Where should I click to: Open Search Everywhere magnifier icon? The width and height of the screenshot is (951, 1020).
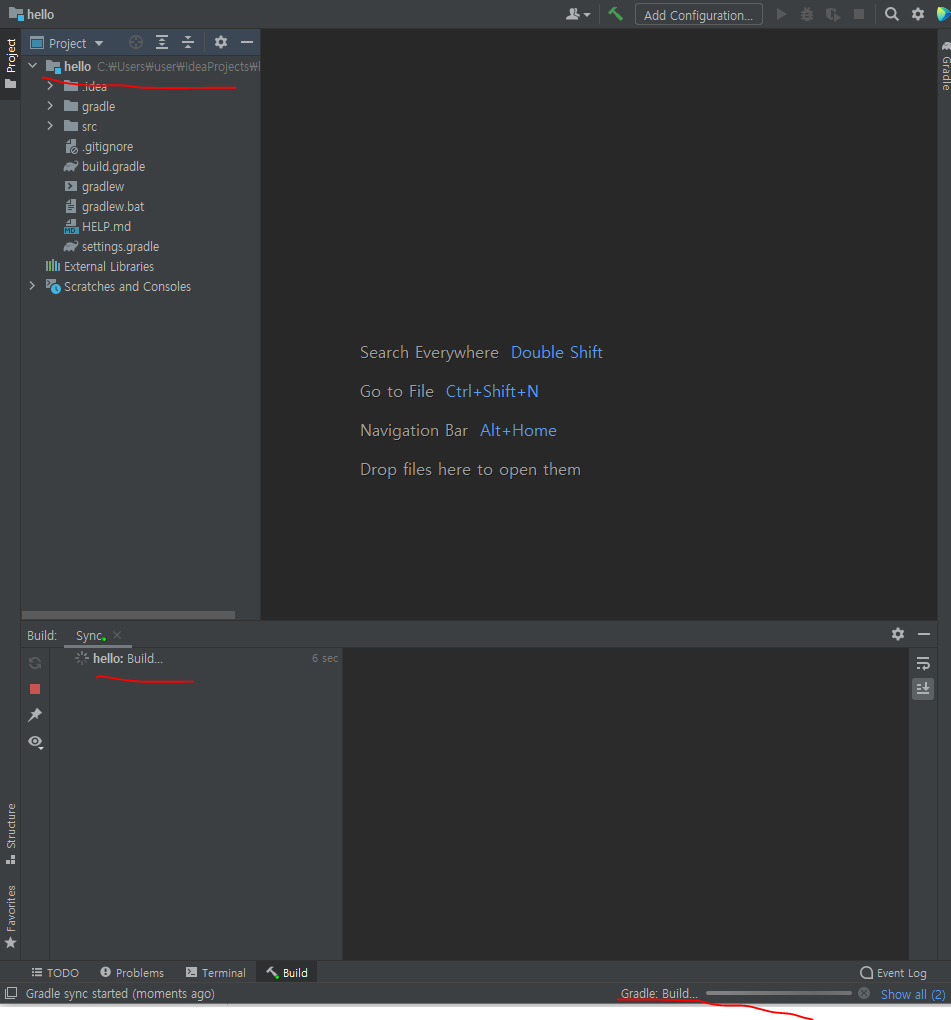[892, 14]
